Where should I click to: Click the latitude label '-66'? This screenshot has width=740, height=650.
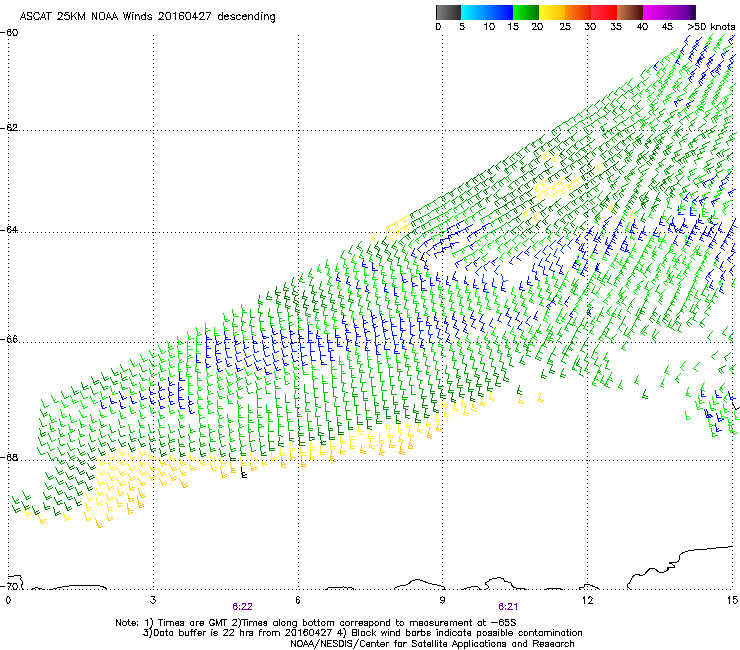coord(10,340)
